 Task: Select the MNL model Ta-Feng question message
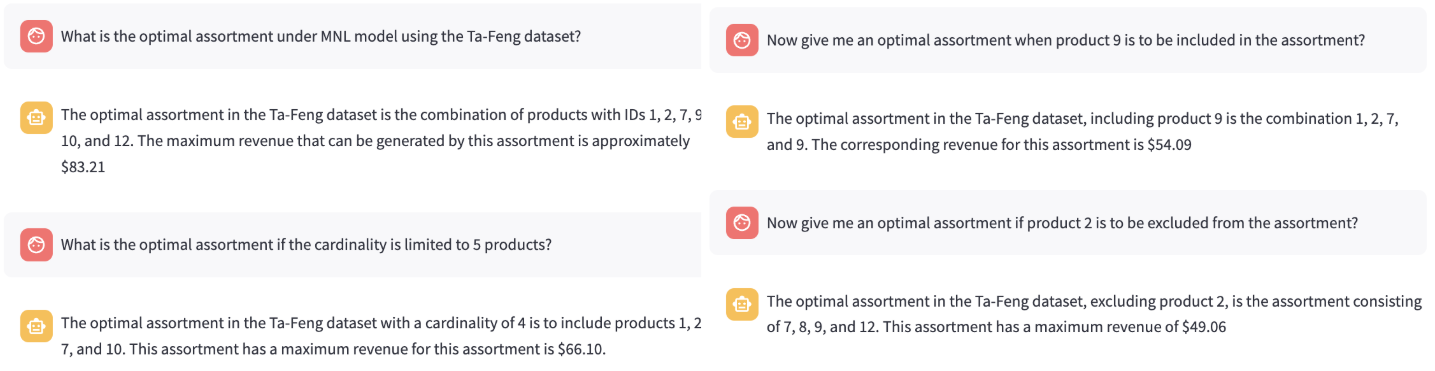pos(321,36)
